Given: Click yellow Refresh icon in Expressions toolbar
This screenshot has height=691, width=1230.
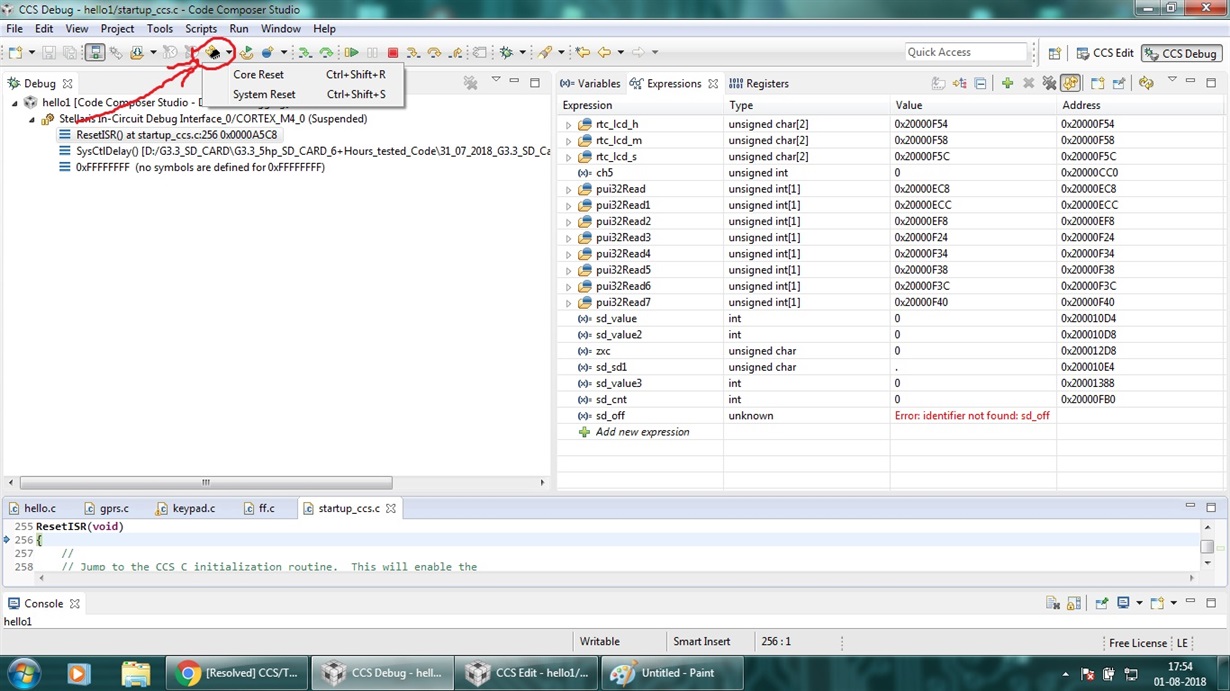Looking at the screenshot, I should (1146, 83).
